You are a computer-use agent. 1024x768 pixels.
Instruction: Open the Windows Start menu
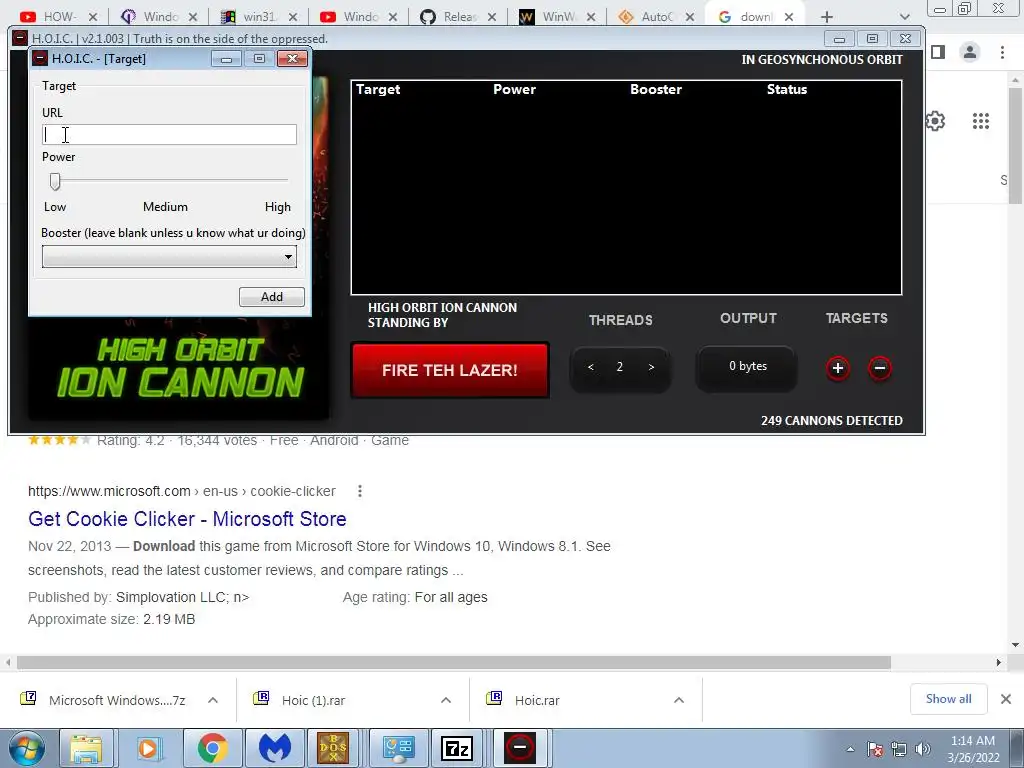(x=27, y=748)
